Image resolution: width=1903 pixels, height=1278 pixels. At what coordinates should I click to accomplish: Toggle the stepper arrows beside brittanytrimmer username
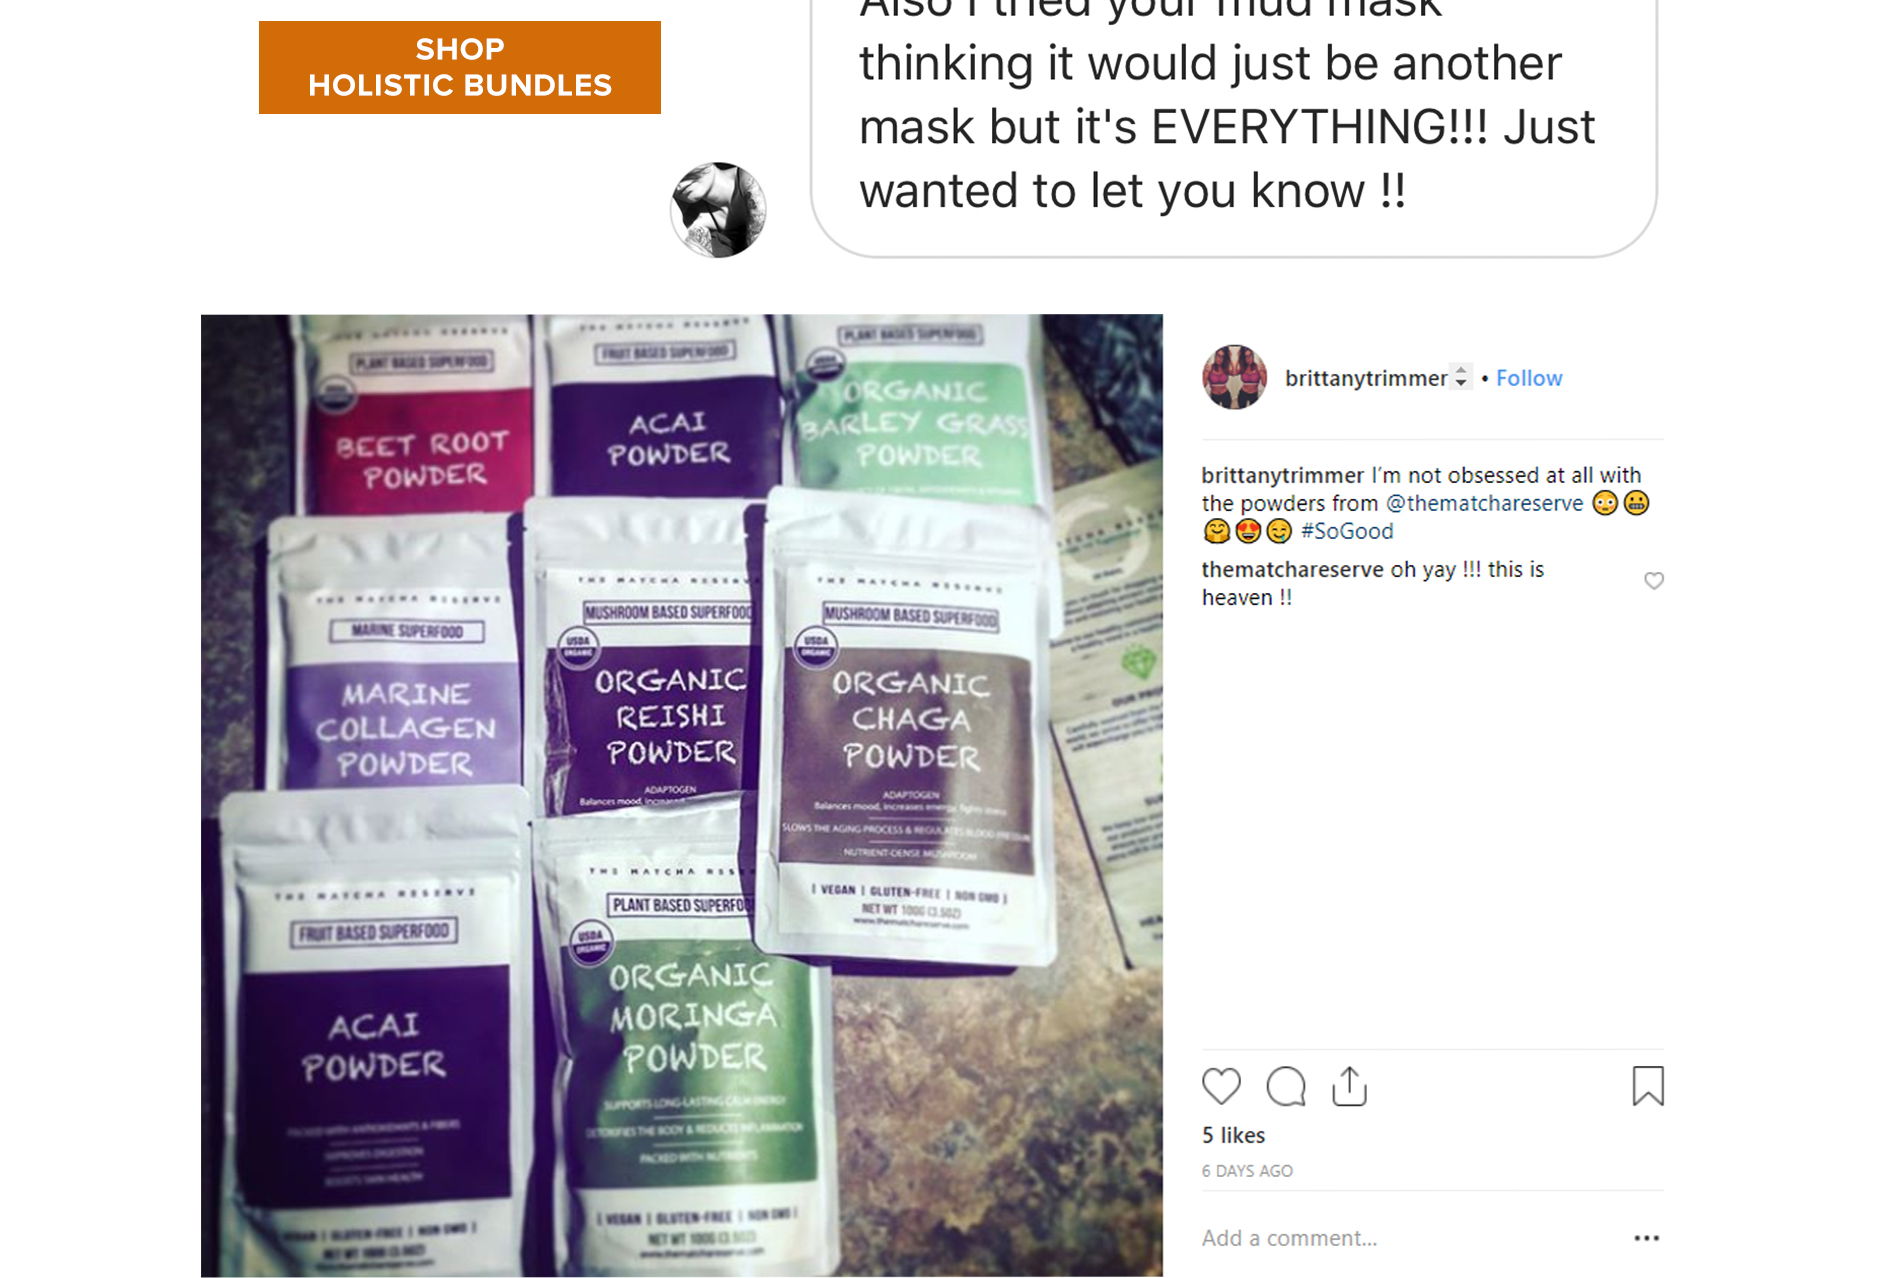pyautogui.click(x=1461, y=377)
